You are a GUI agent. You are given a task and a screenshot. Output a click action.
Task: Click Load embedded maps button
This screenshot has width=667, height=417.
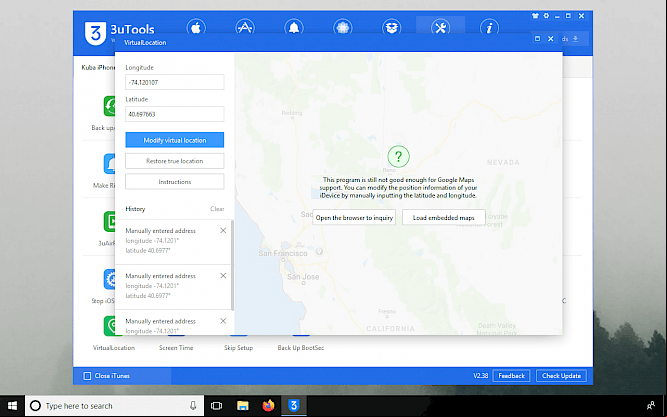tap(444, 217)
